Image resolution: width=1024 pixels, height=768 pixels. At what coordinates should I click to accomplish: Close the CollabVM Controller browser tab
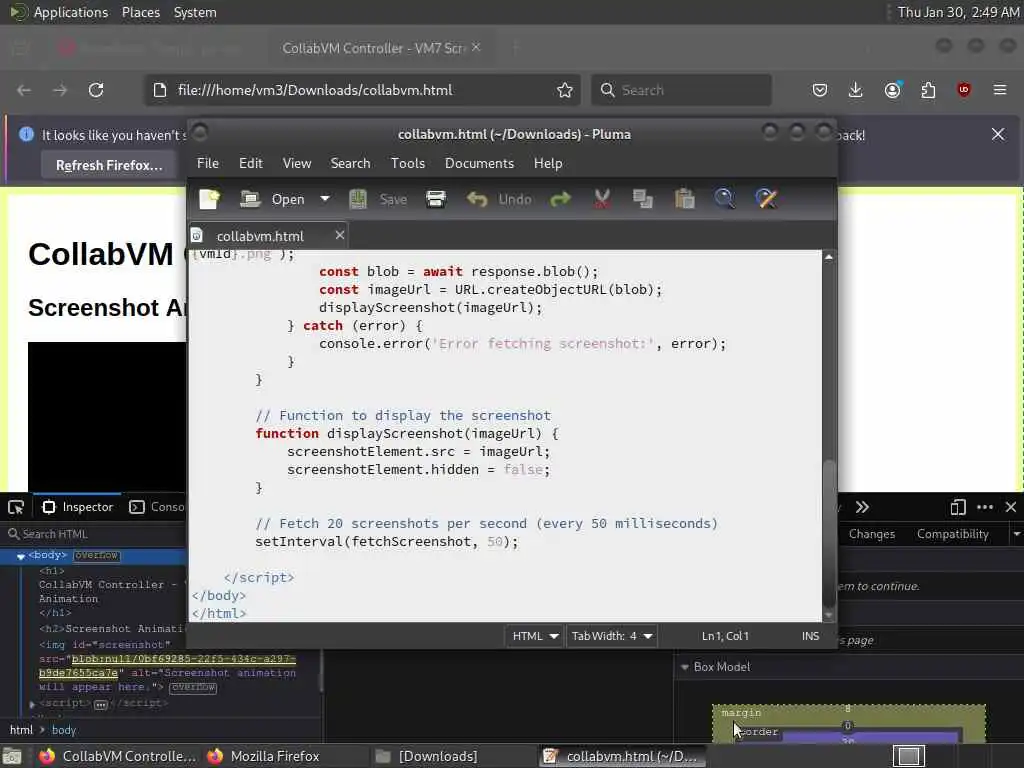click(476, 47)
